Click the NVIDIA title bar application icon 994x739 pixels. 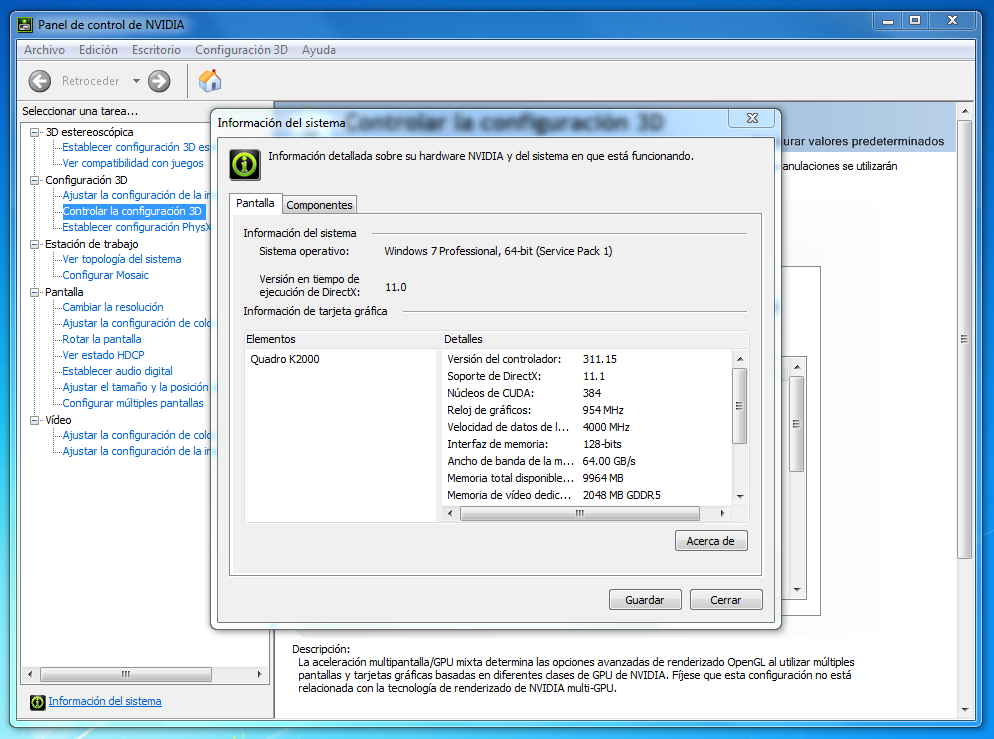[25, 25]
